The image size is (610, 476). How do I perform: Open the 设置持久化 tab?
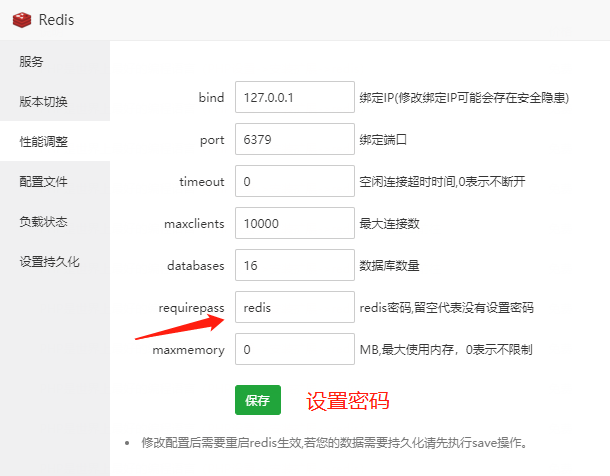(50, 262)
